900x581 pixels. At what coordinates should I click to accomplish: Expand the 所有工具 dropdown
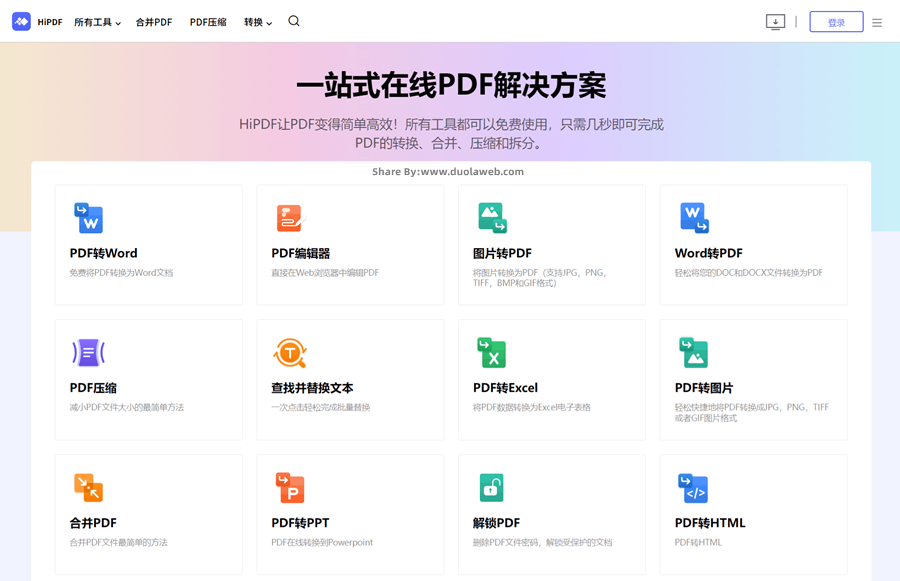(x=98, y=22)
